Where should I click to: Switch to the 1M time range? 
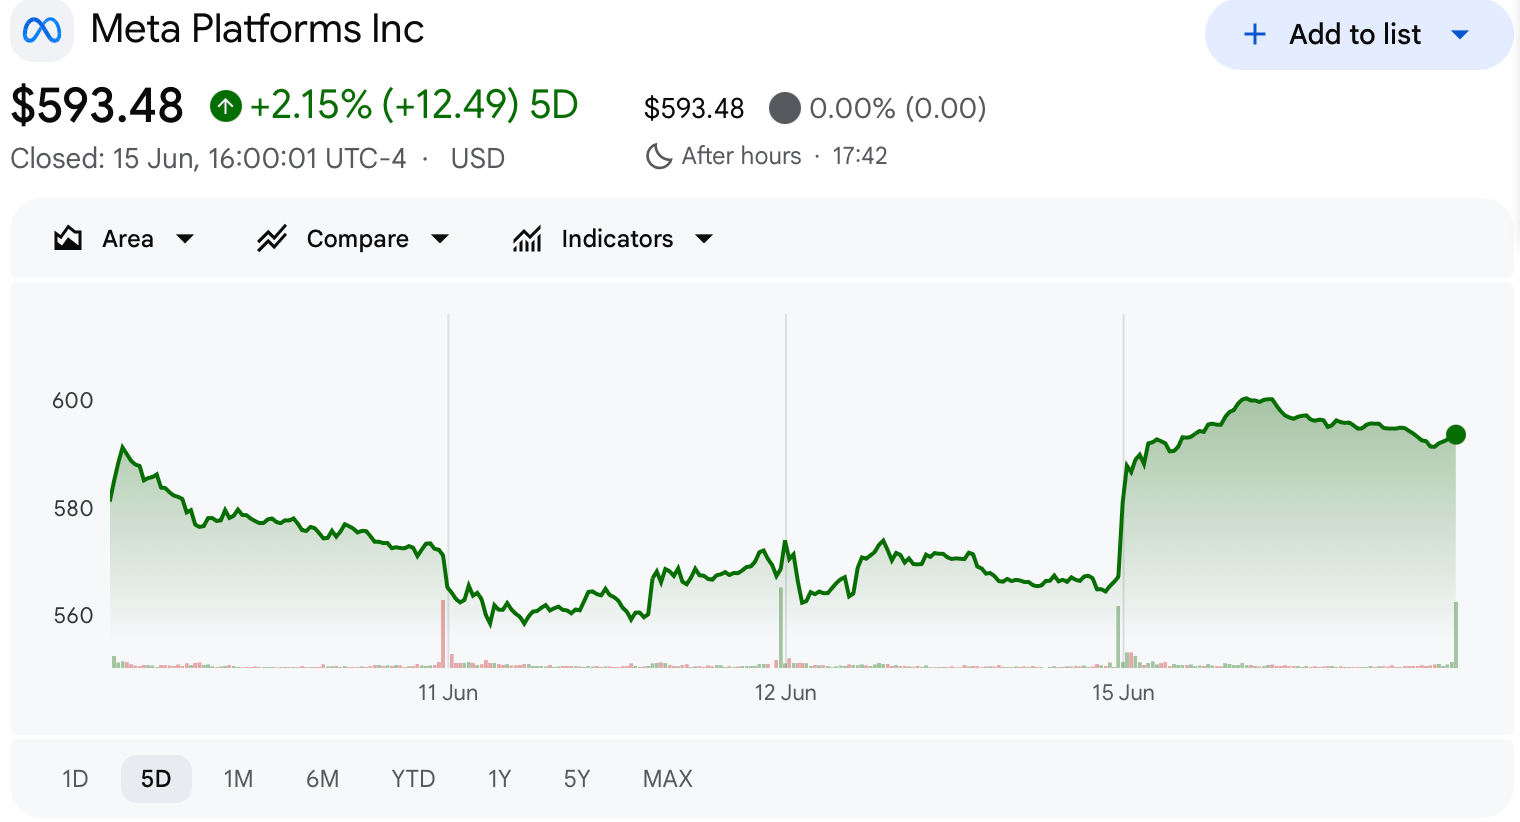238,779
